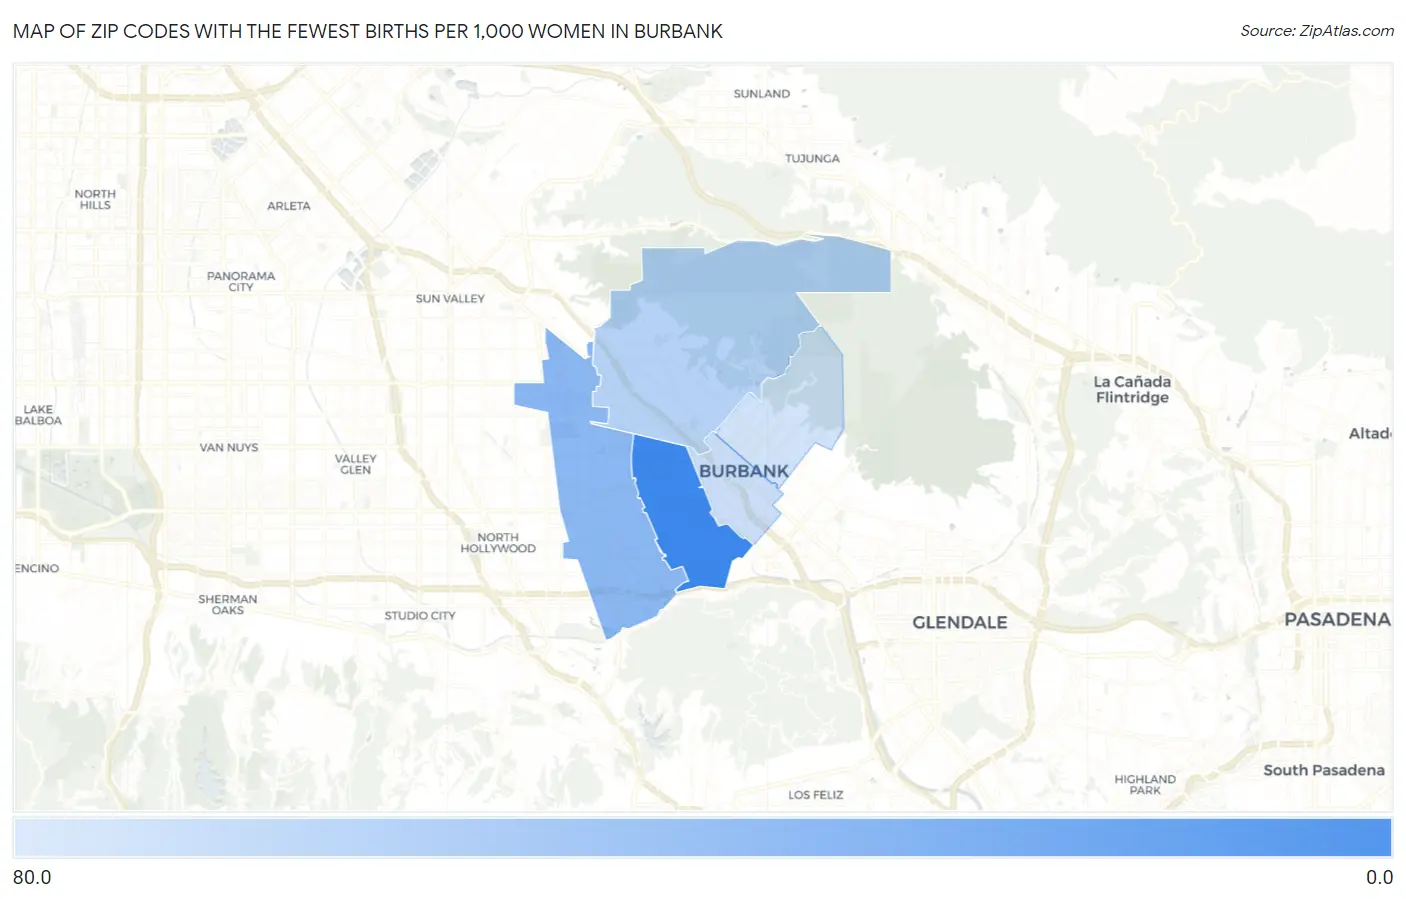
Task: Click the 80.0 legend value
Action: 32,877
